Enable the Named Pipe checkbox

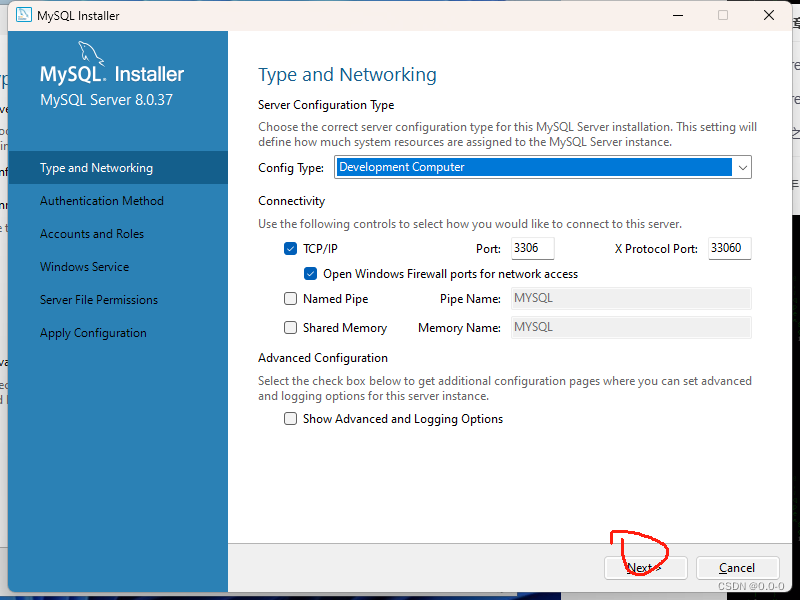[x=290, y=298]
